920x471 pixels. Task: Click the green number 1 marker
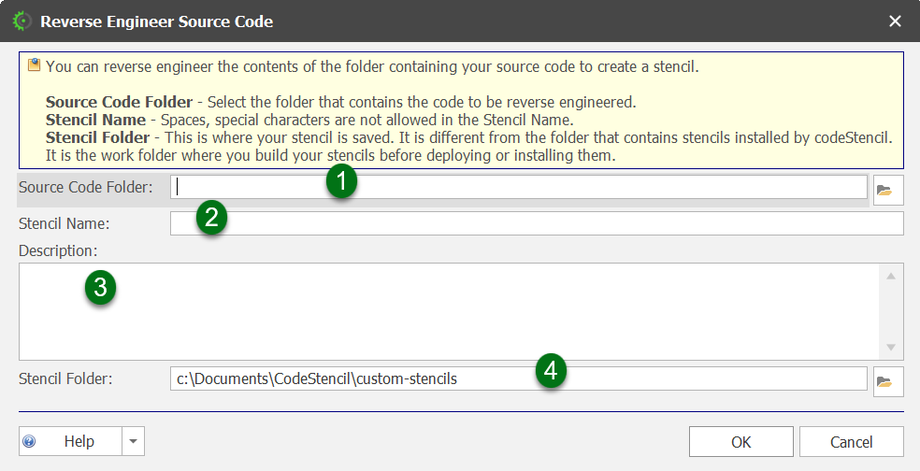[342, 183]
